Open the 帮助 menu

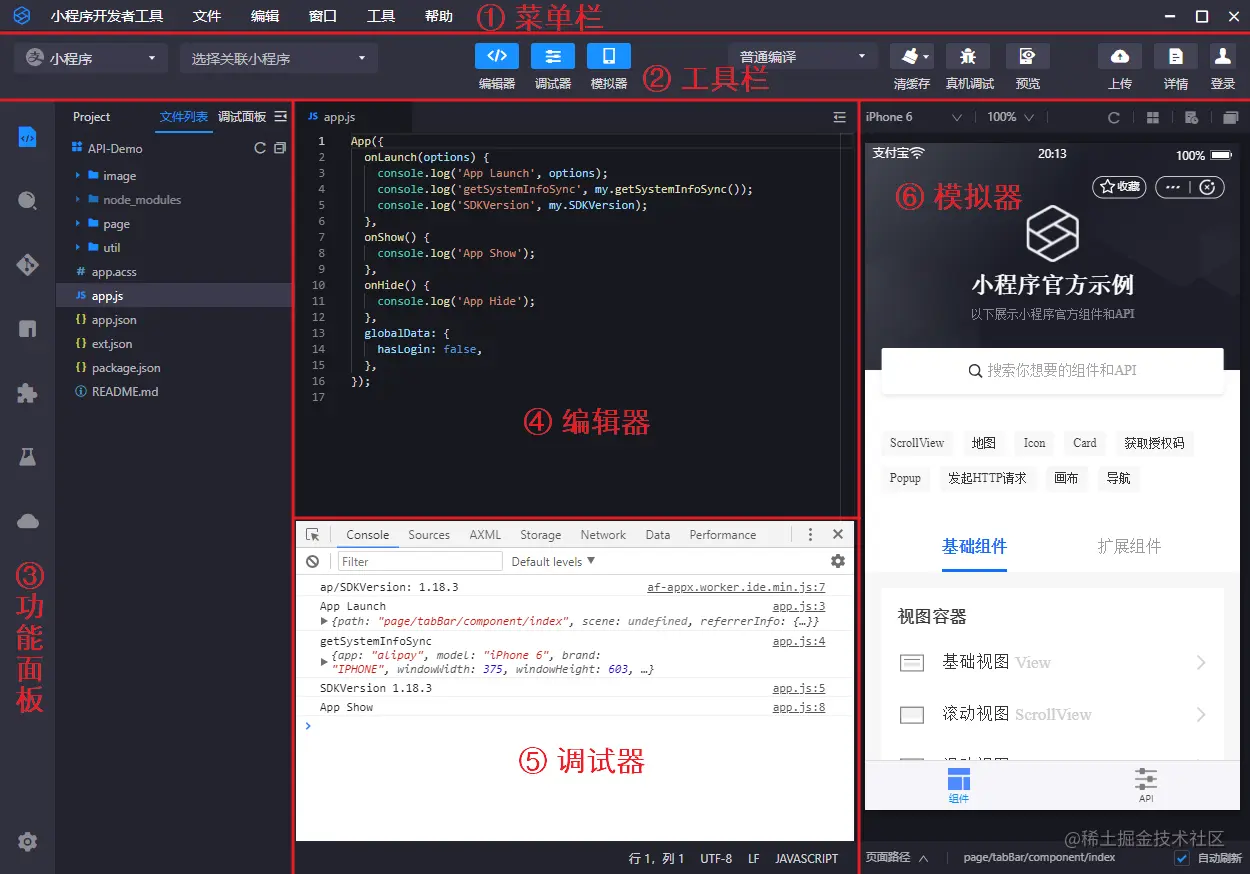[439, 16]
